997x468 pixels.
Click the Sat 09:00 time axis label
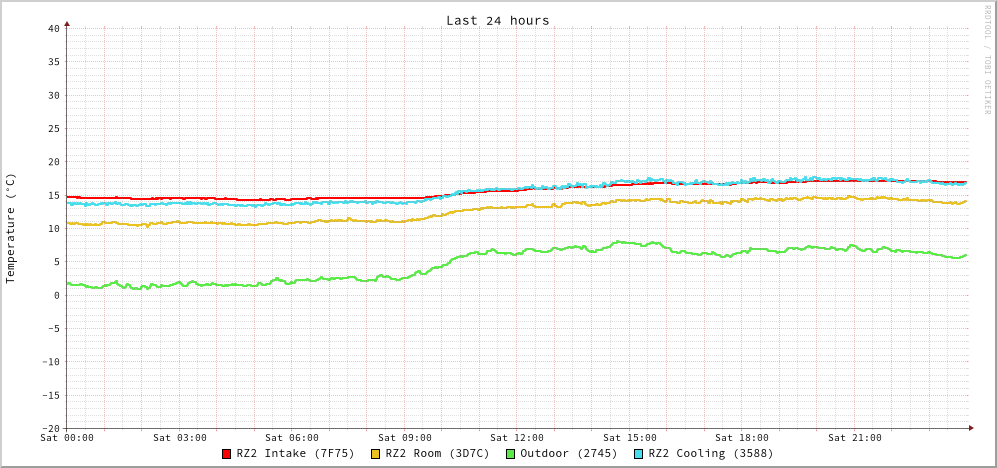[405, 438]
